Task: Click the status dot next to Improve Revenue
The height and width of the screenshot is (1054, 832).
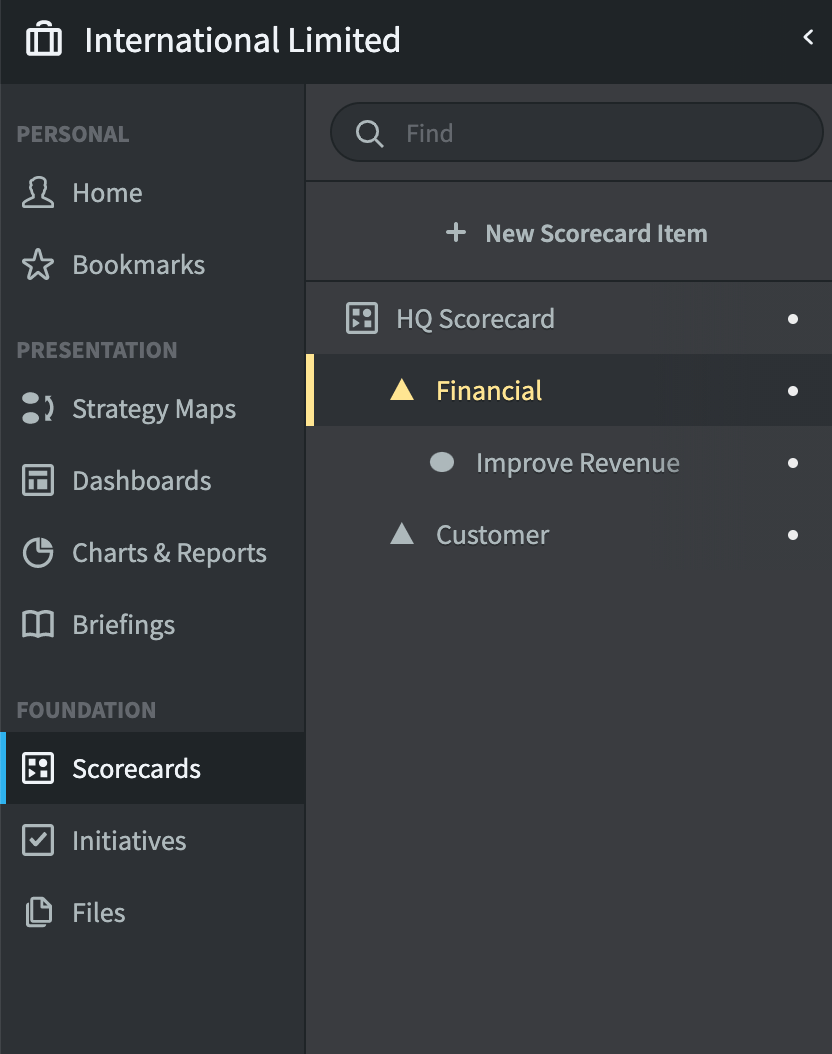Action: (x=792, y=463)
